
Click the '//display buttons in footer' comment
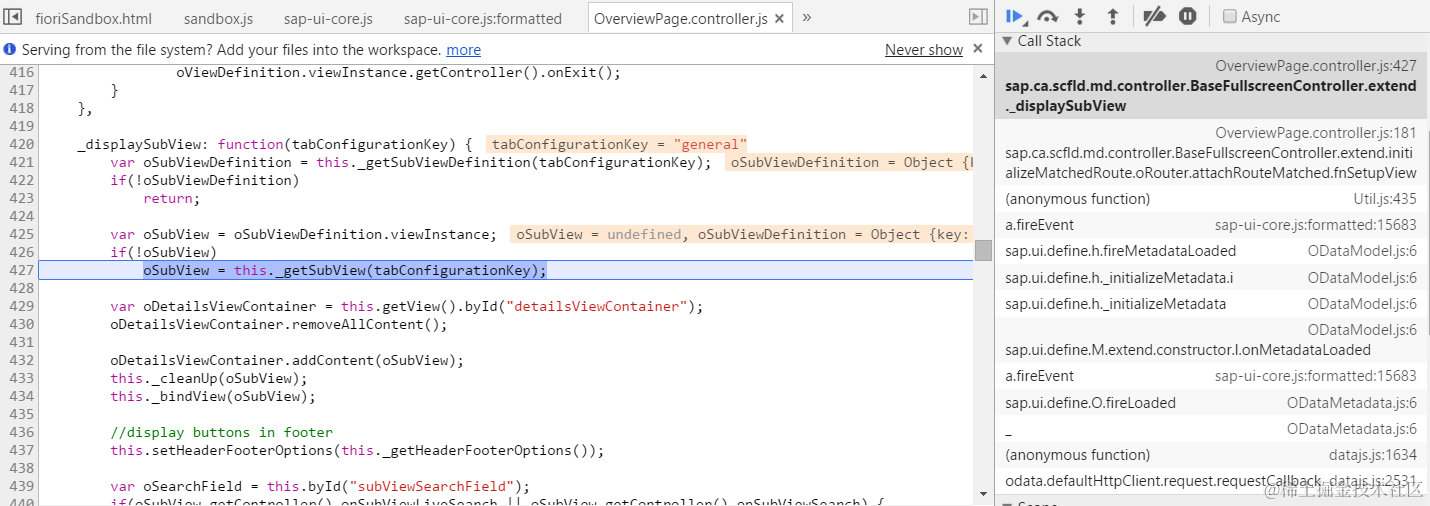click(x=222, y=432)
